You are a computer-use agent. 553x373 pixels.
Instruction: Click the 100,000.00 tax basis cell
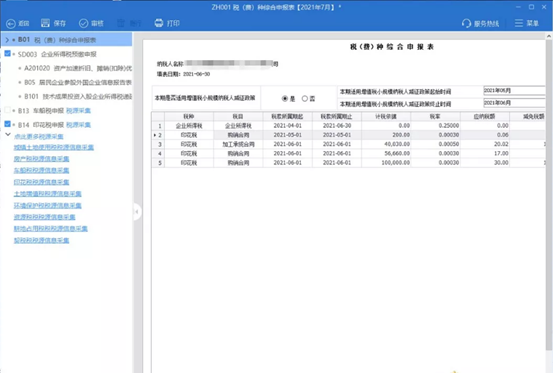tap(386, 163)
